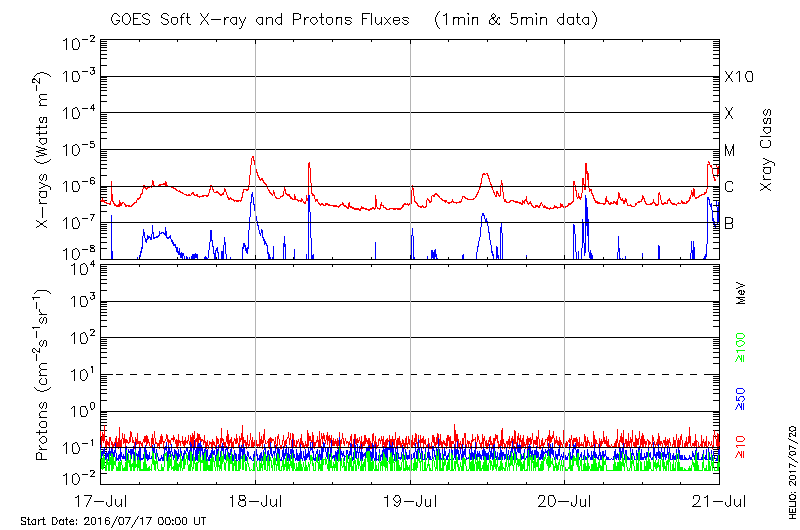The height and width of the screenshot is (530, 800).
Task: Select the 'X-rays (Watts m⁻²)' y-axis label
Action: click(x=43, y=150)
